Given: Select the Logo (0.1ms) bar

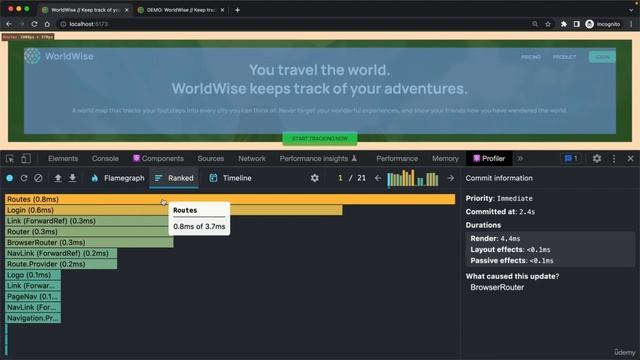Looking at the screenshot, I should (x=33, y=275).
